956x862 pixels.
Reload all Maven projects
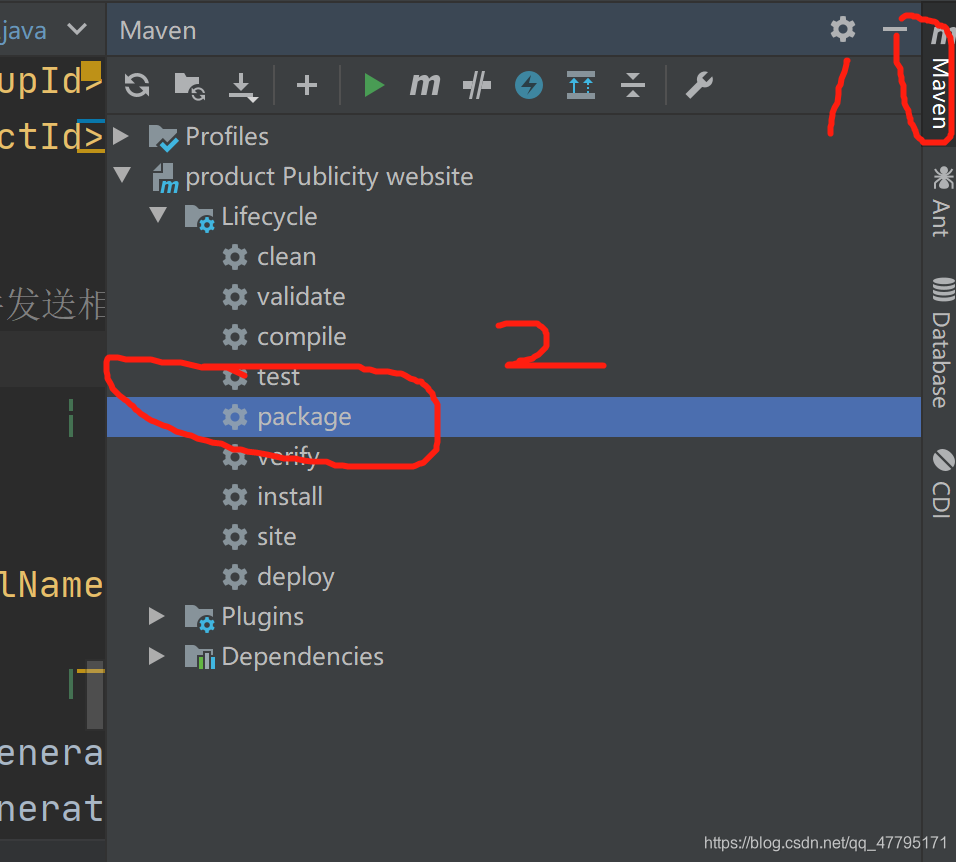(x=137, y=85)
